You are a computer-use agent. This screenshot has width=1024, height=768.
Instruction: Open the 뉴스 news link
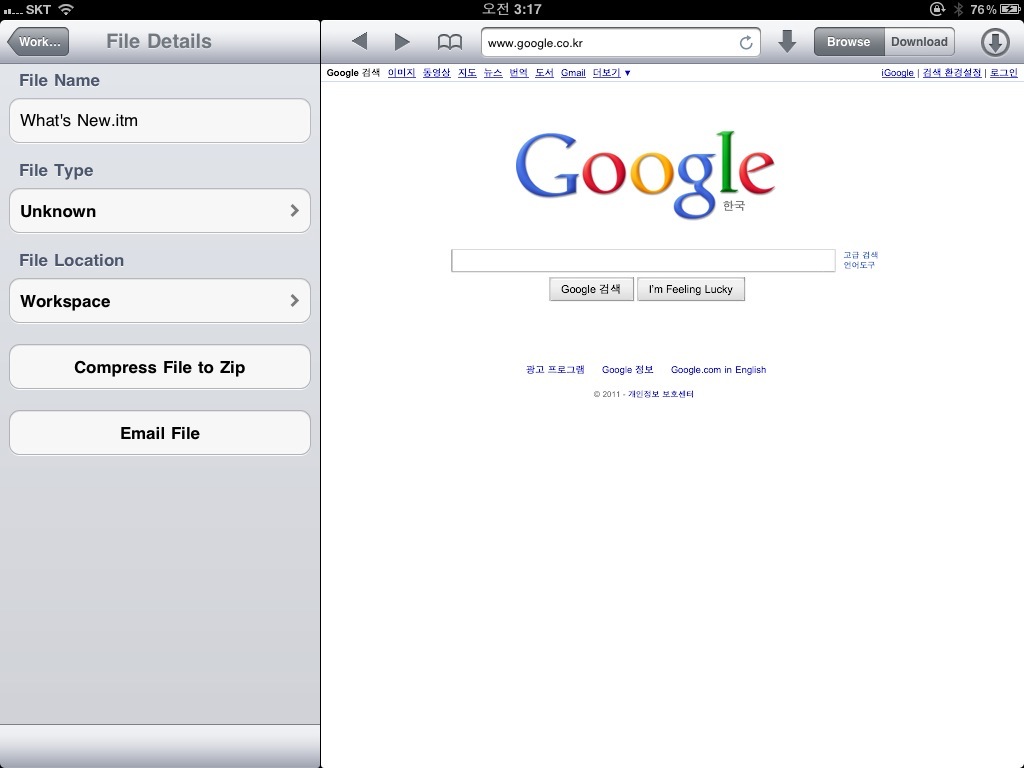click(493, 72)
